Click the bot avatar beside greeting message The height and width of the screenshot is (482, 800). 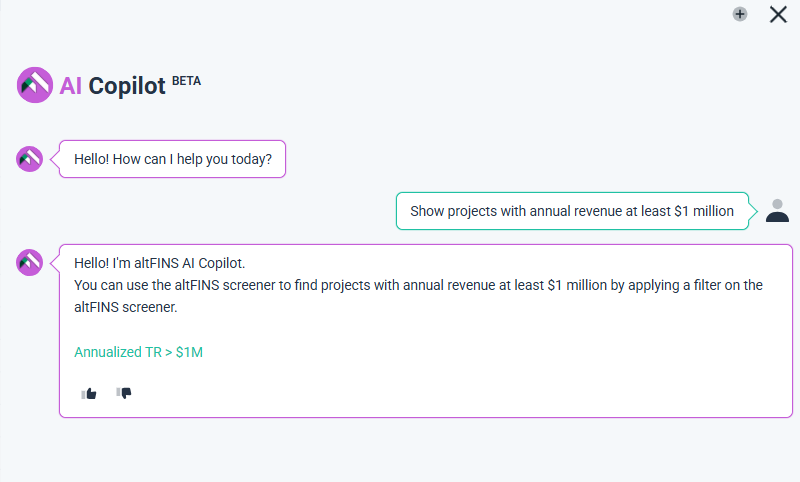tap(30, 158)
